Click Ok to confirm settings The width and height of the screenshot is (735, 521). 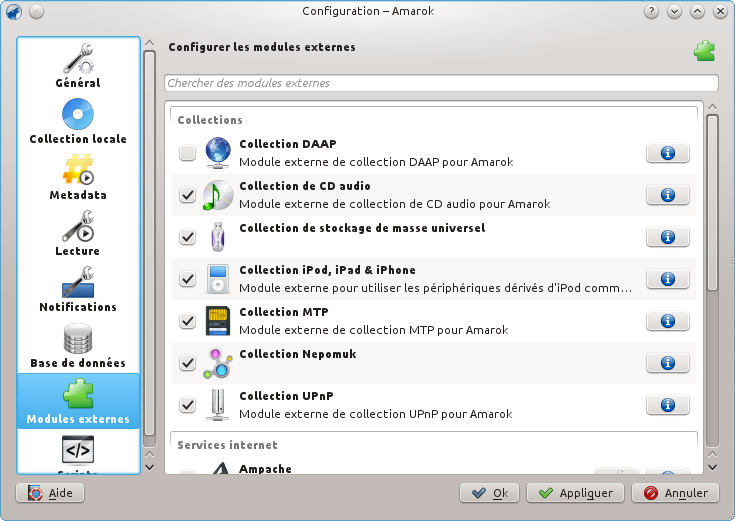[489, 493]
